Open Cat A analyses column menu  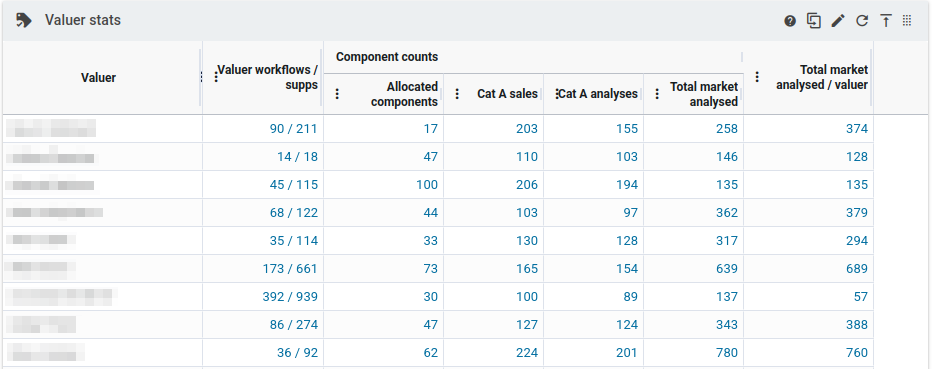coord(556,94)
